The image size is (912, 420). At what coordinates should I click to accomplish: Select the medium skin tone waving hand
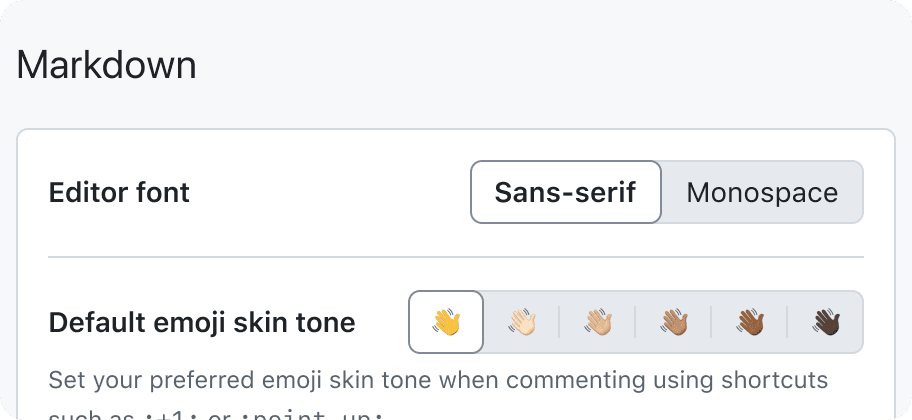[674, 322]
